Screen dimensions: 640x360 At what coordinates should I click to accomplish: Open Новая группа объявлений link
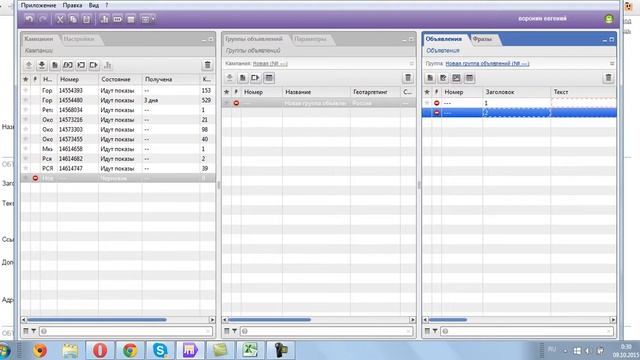(x=487, y=63)
